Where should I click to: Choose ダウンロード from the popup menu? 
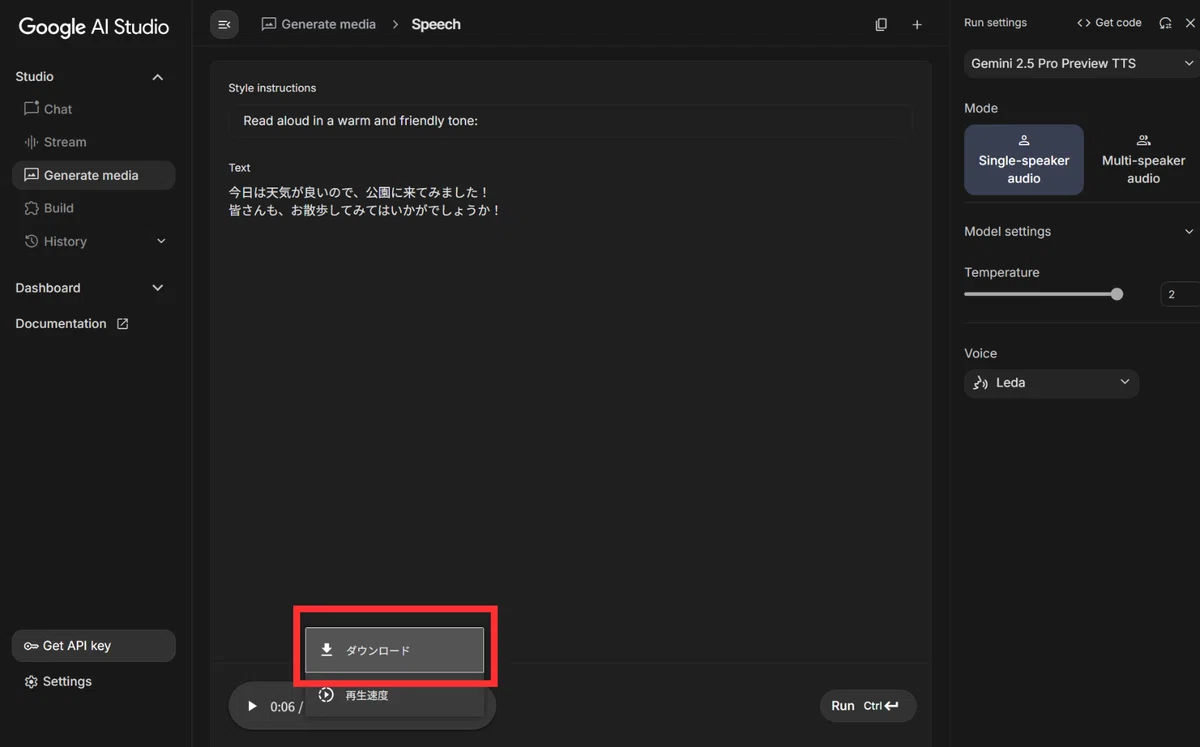click(x=394, y=650)
